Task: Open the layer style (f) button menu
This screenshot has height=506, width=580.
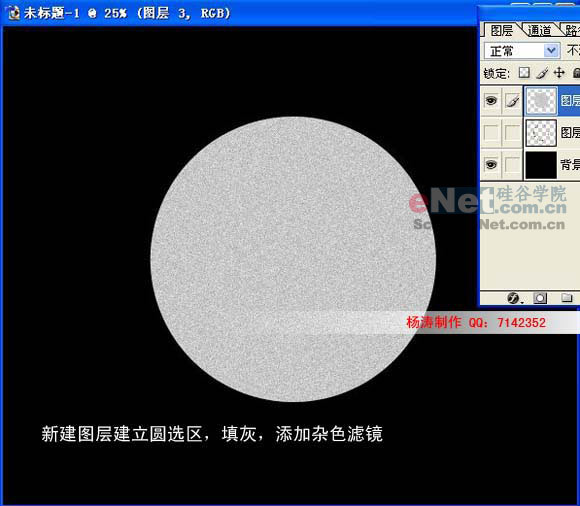Action: click(x=514, y=298)
